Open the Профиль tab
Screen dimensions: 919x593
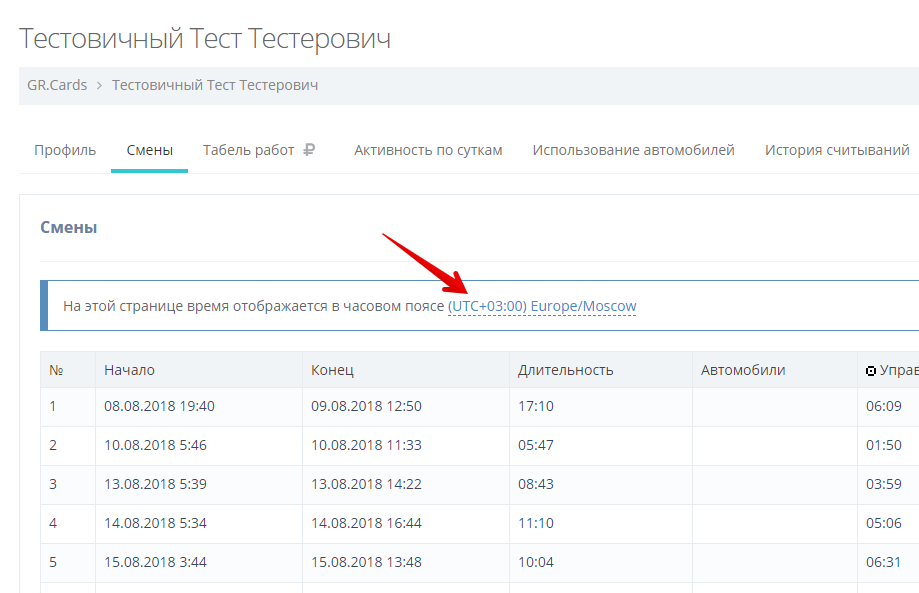pos(65,150)
